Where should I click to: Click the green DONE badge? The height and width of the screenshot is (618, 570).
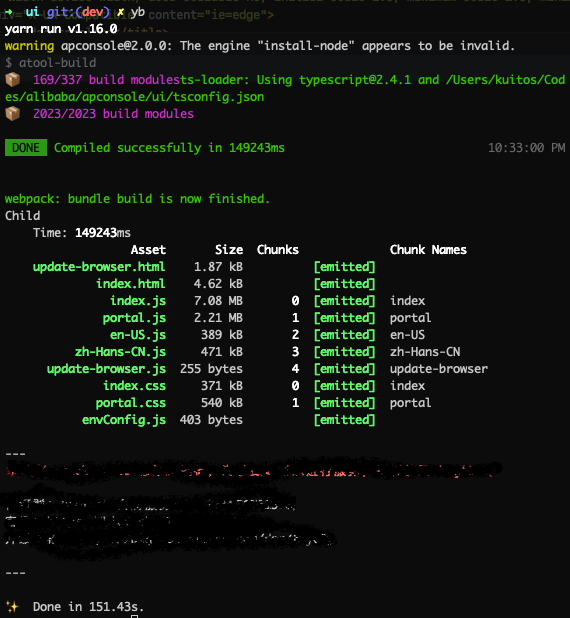(x=26, y=148)
